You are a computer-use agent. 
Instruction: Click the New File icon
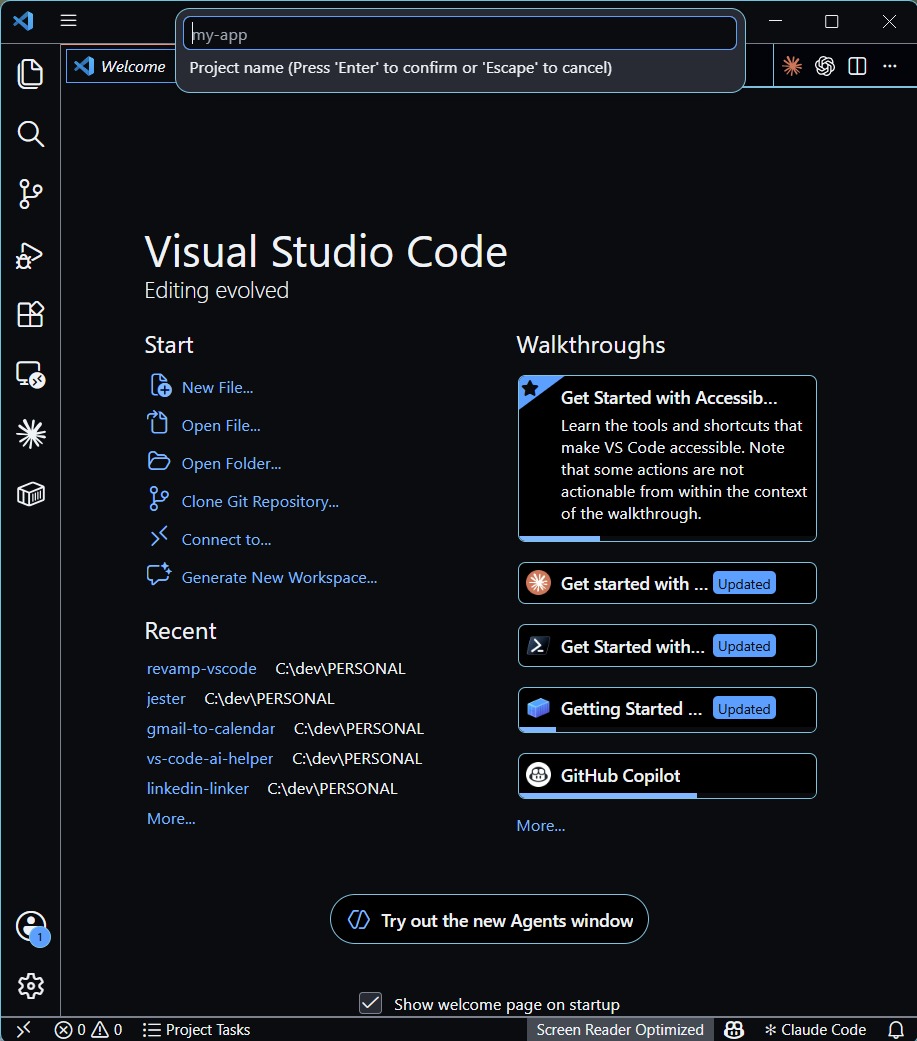pyautogui.click(x=159, y=386)
